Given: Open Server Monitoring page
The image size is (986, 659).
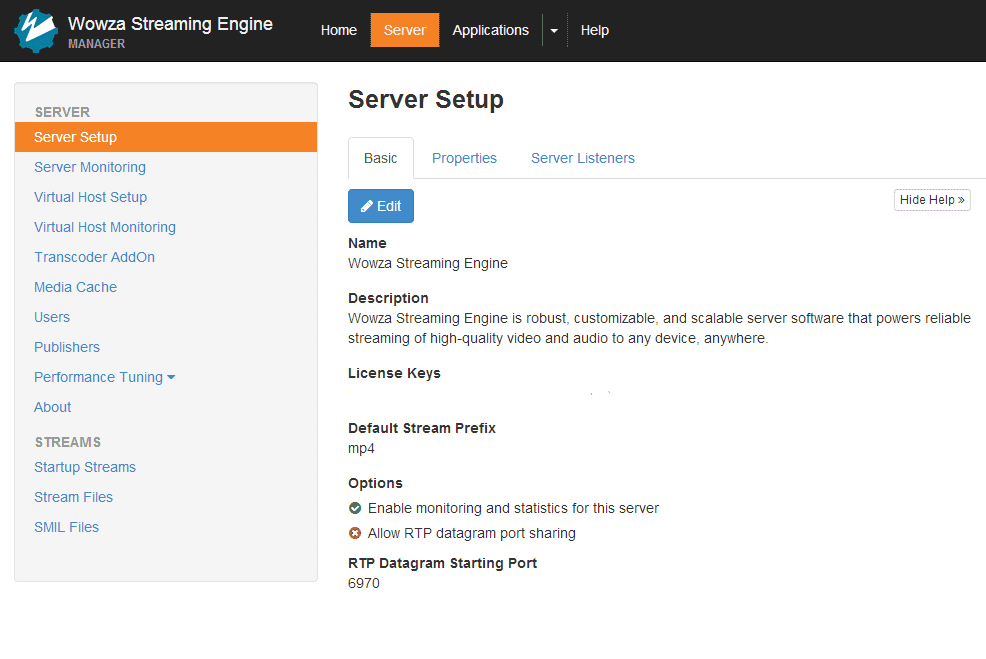Looking at the screenshot, I should tap(90, 167).
